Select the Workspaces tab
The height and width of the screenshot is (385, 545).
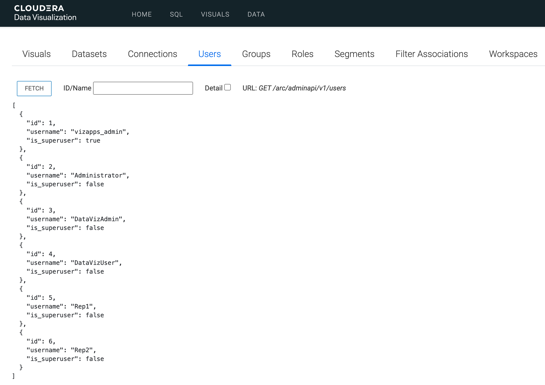[513, 54]
